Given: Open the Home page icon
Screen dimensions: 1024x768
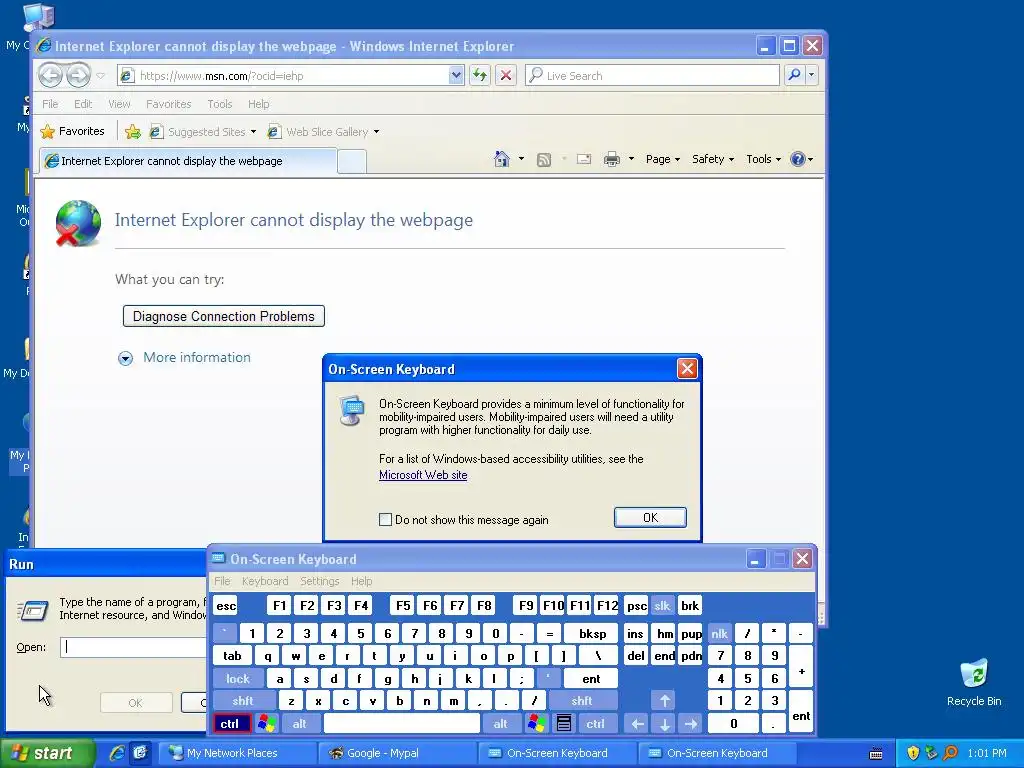Looking at the screenshot, I should coord(502,159).
